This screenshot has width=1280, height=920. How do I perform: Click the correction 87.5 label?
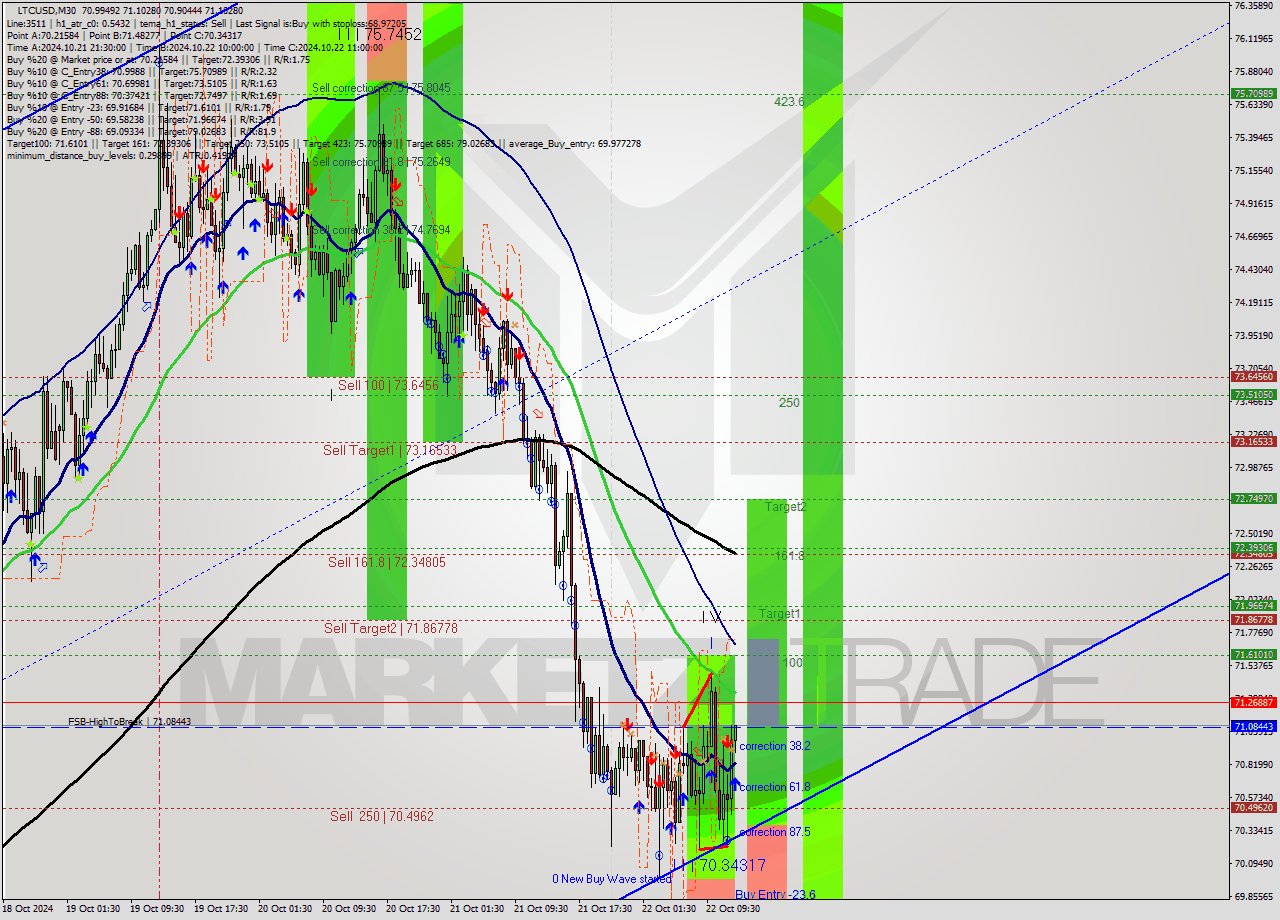click(x=775, y=832)
